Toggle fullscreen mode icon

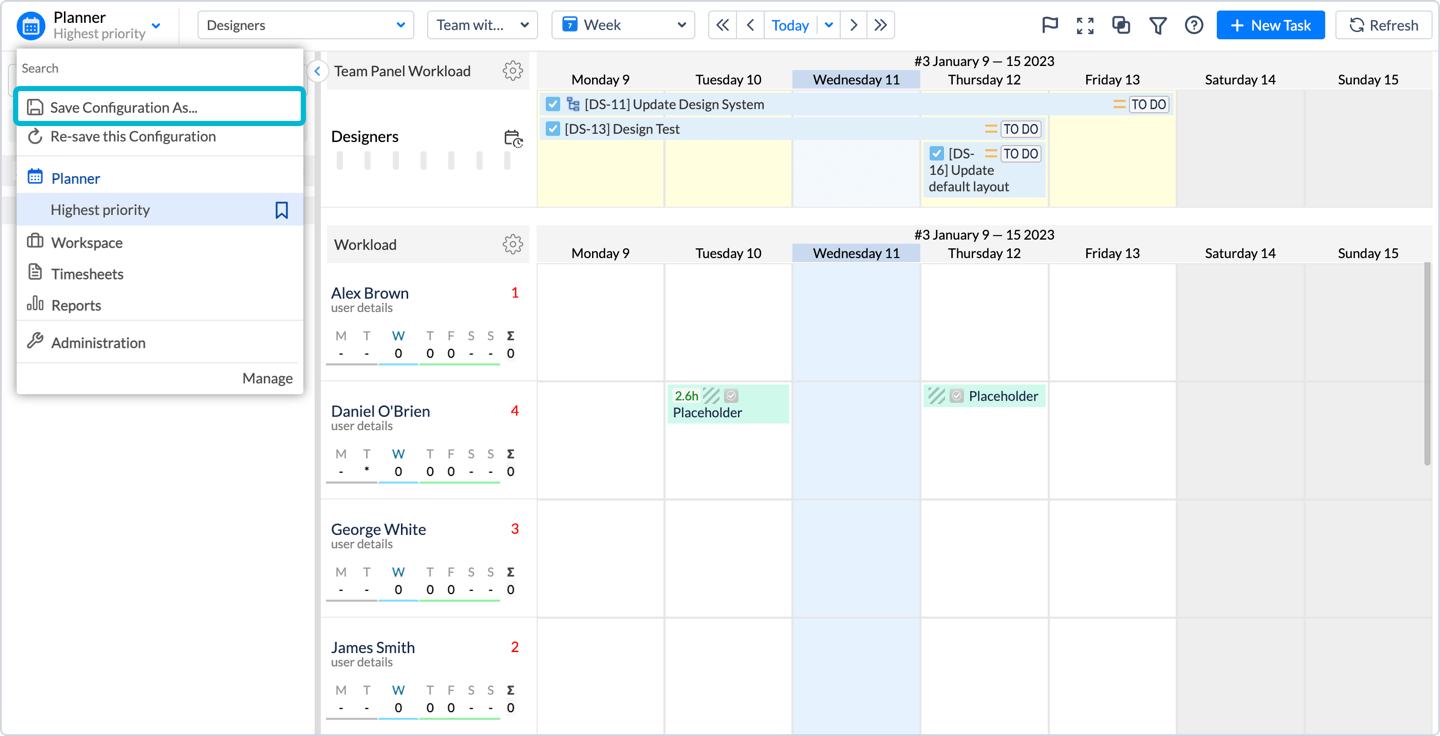point(1085,25)
